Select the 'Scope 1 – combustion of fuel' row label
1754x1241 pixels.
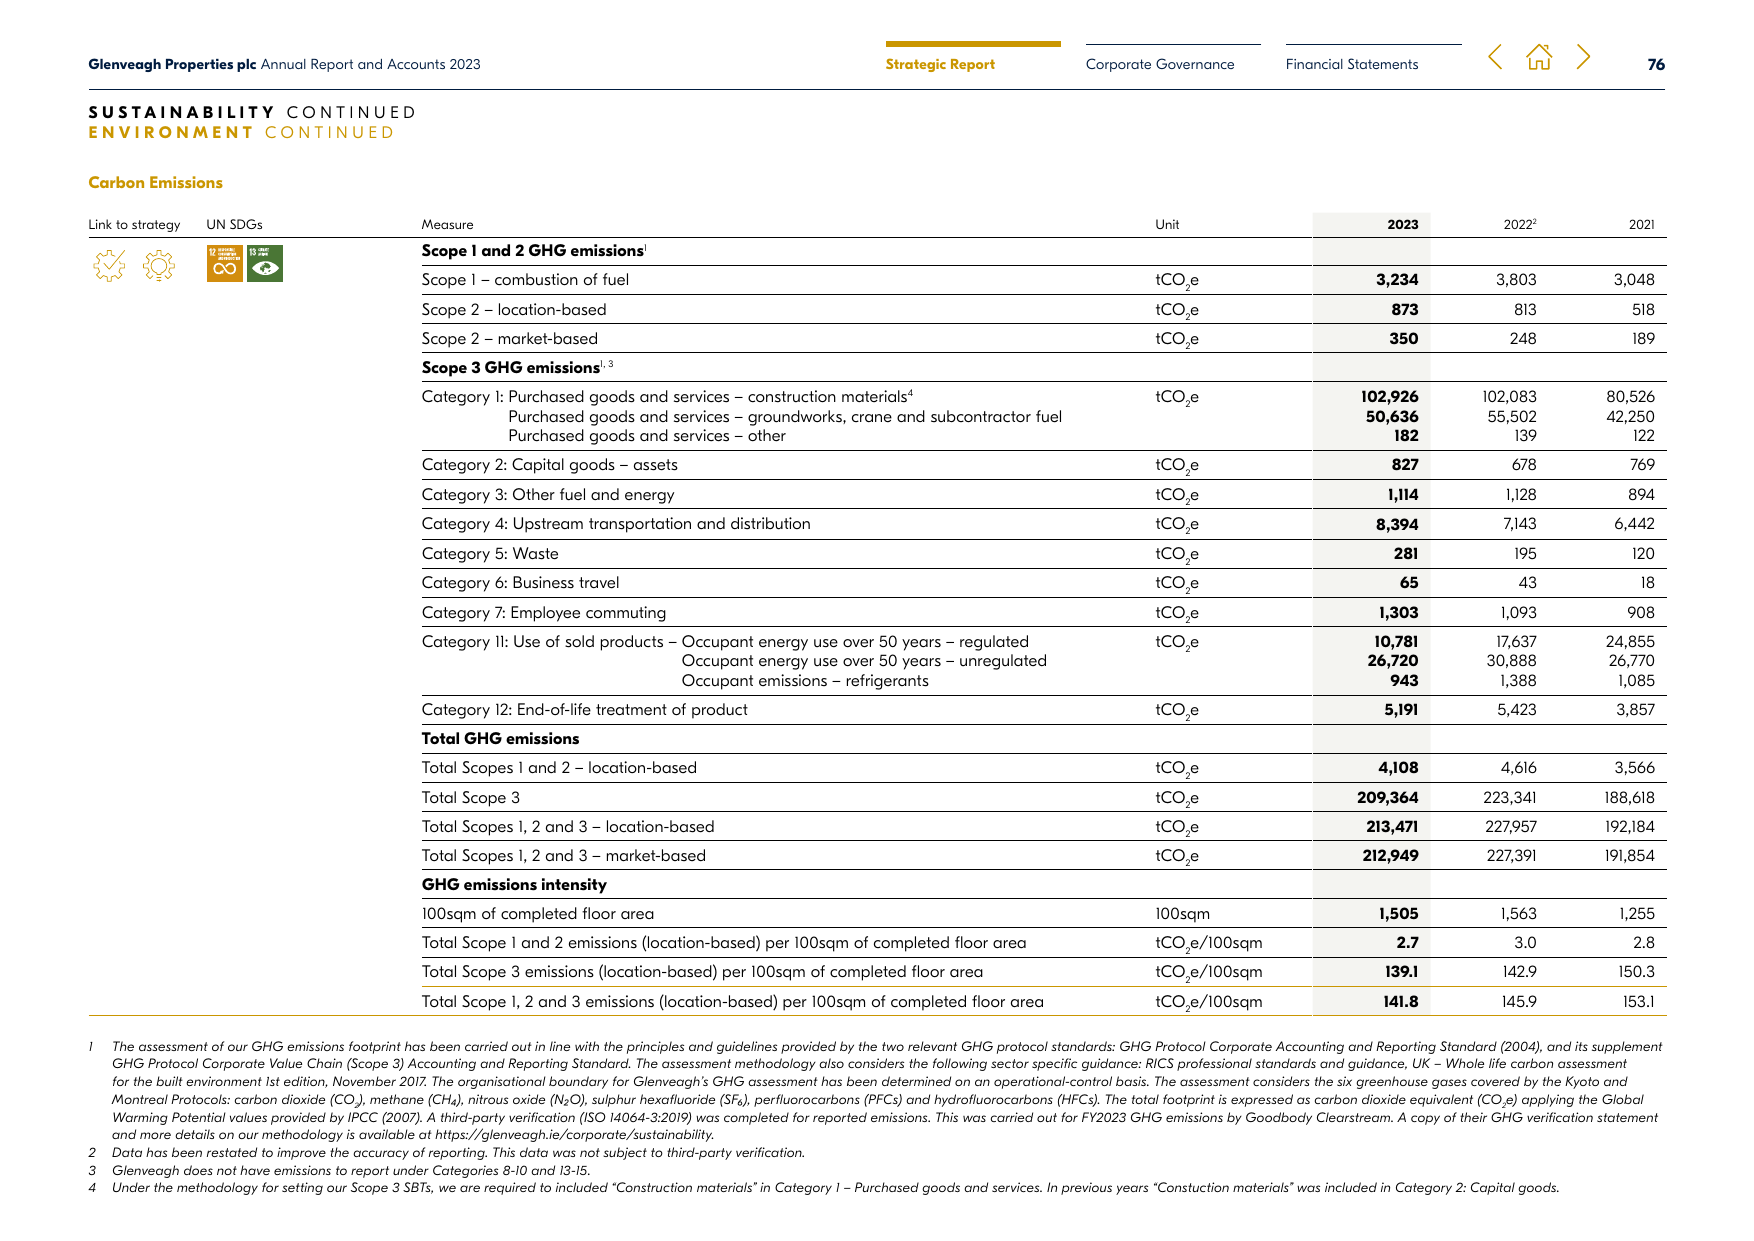[525, 280]
